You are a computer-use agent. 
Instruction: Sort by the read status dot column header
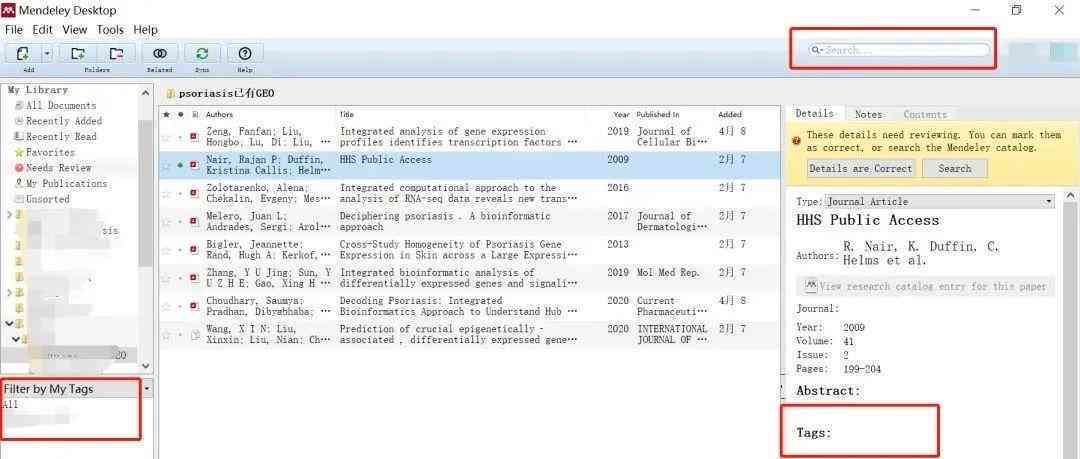tap(180, 114)
